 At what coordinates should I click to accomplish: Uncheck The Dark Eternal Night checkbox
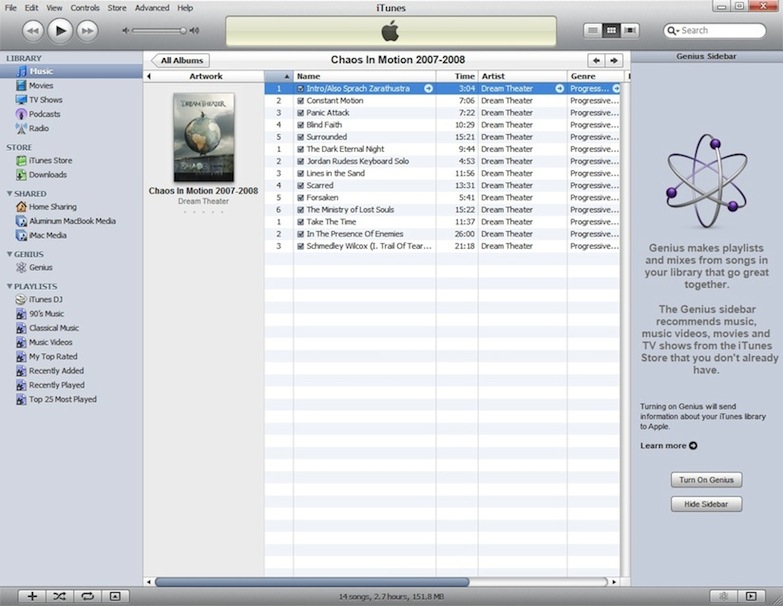click(301, 149)
